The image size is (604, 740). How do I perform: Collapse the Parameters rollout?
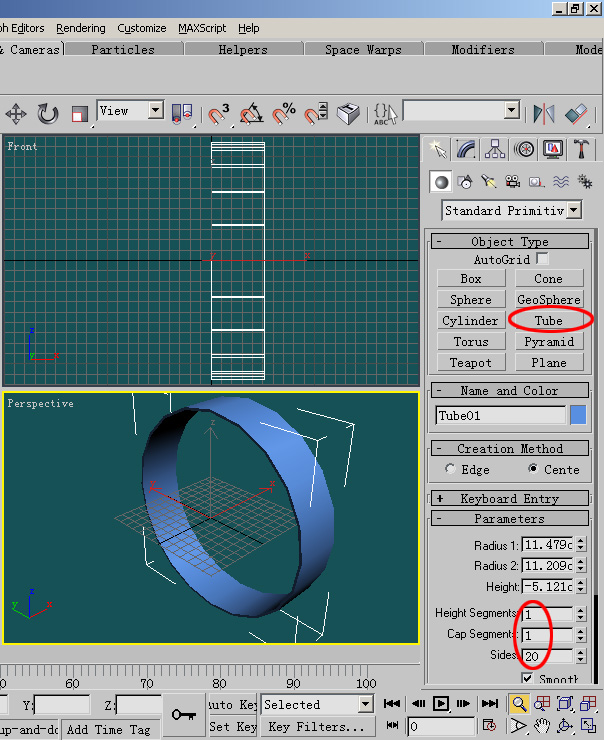[x=510, y=518]
